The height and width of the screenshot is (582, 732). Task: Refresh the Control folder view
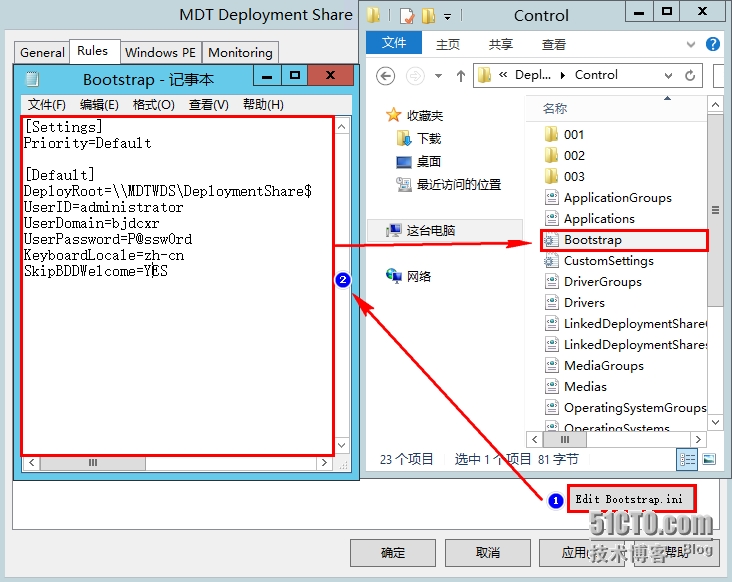(x=690, y=75)
